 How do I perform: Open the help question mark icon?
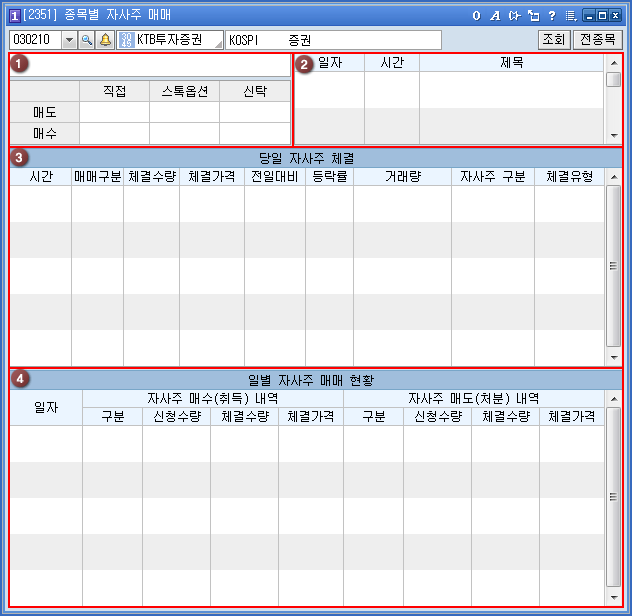[x=551, y=15]
